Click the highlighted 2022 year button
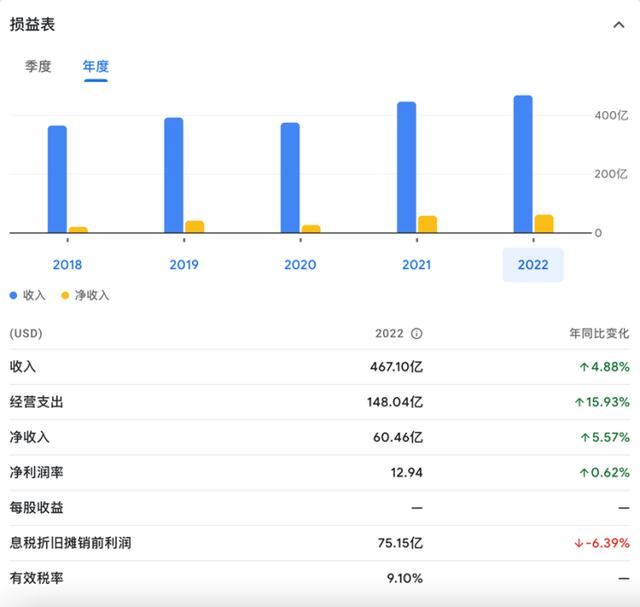This screenshot has width=640, height=607. point(533,265)
